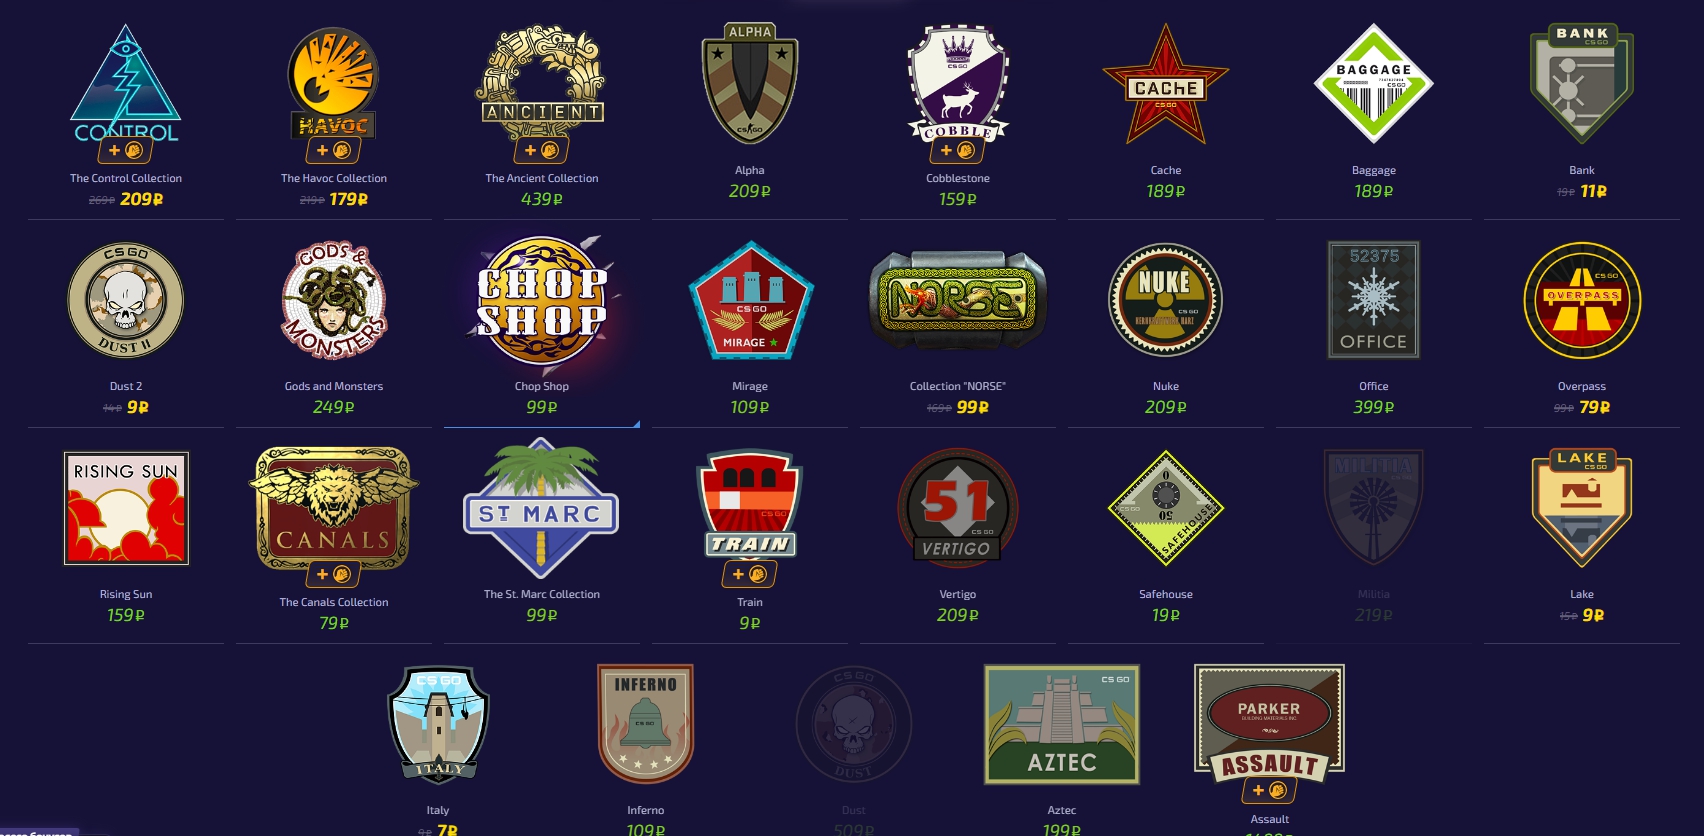
Task: Click the Safehouse diamond icon
Action: (1166, 508)
